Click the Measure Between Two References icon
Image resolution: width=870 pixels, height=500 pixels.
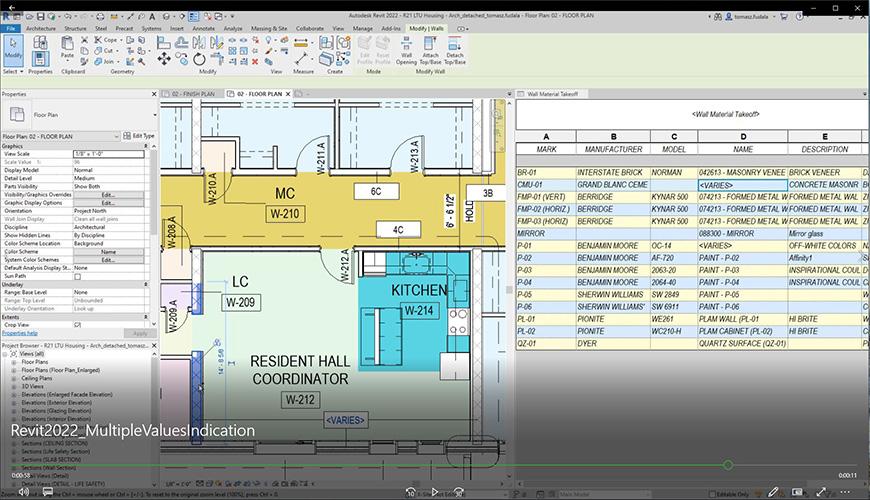click(x=301, y=58)
